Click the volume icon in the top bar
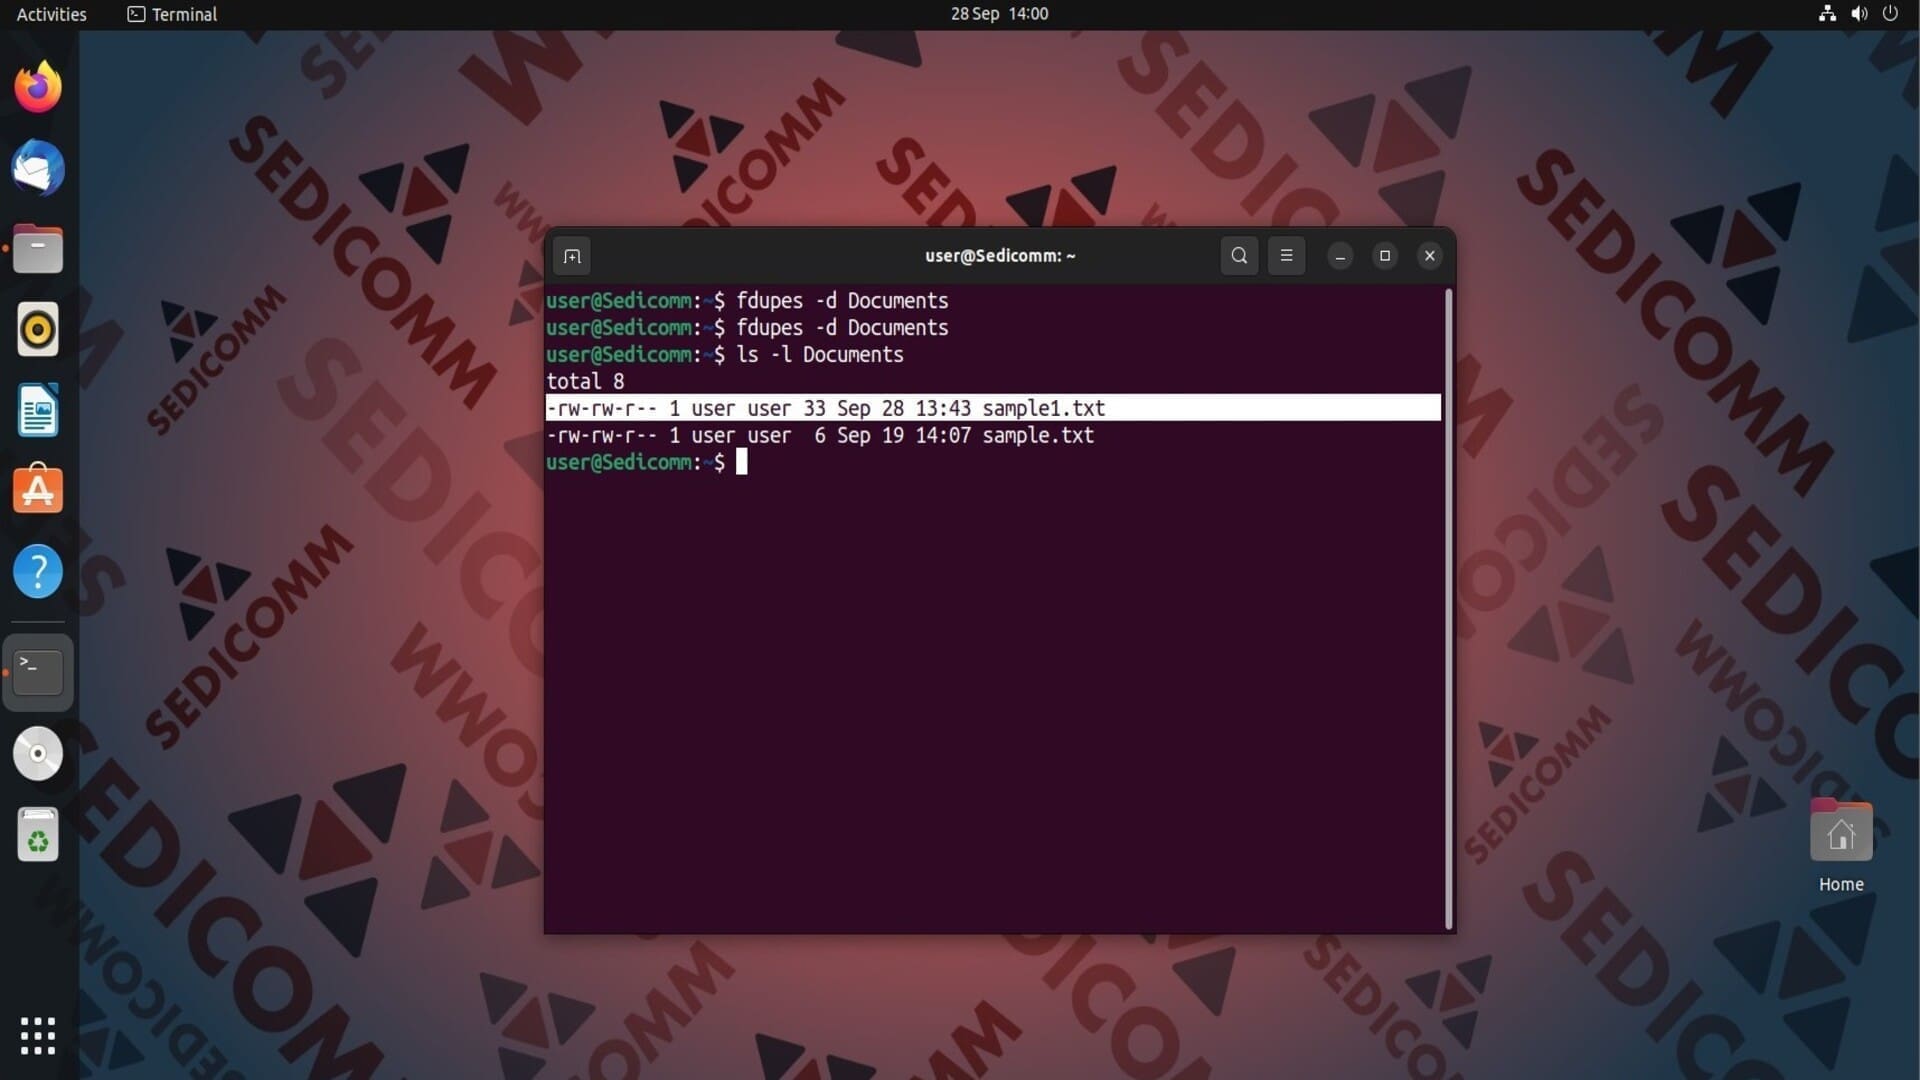The height and width of the screenshot is (1080, 1920). (1859, 14)
